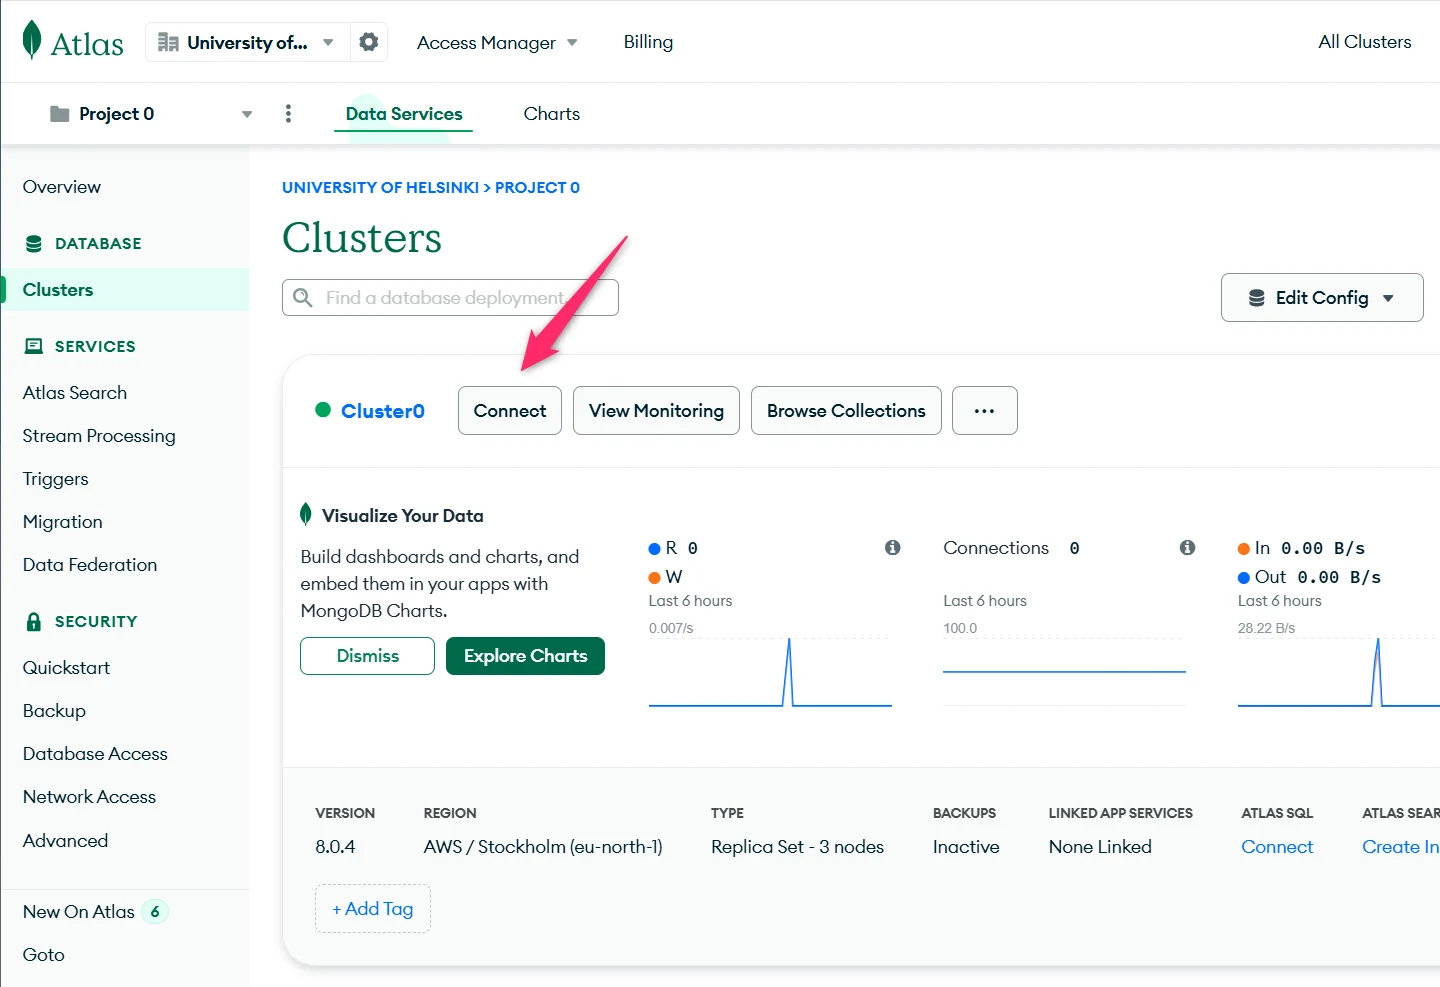Screen dimensions: 1440x987
Task: Go to All Clusters
Action: 1365,42
